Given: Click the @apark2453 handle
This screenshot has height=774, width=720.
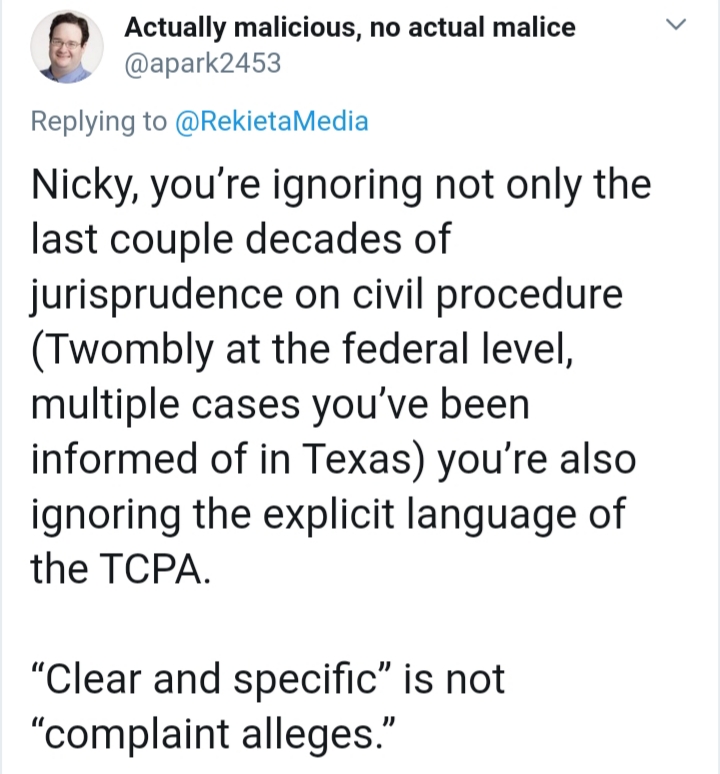Looking at the screenshot, I should [202, 63].
